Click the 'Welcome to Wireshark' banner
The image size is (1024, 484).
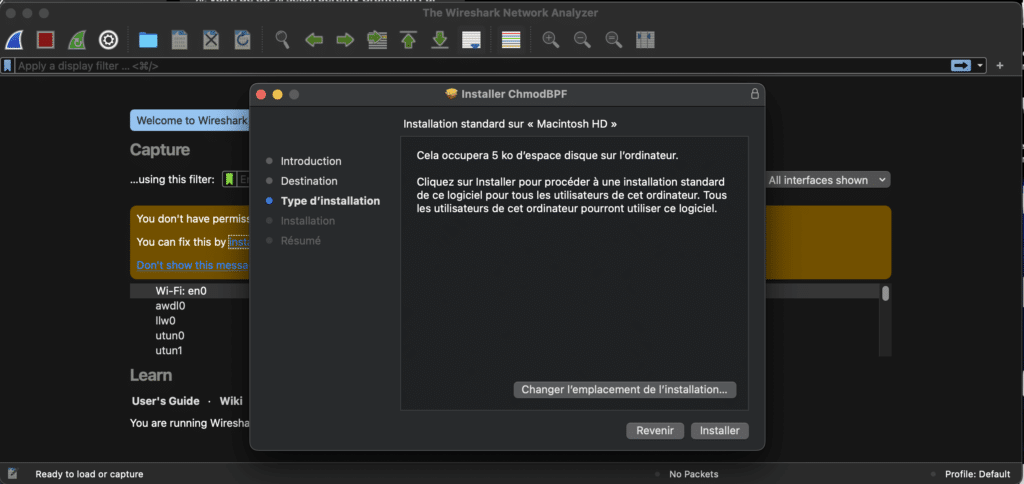click(x=190, y=120)
